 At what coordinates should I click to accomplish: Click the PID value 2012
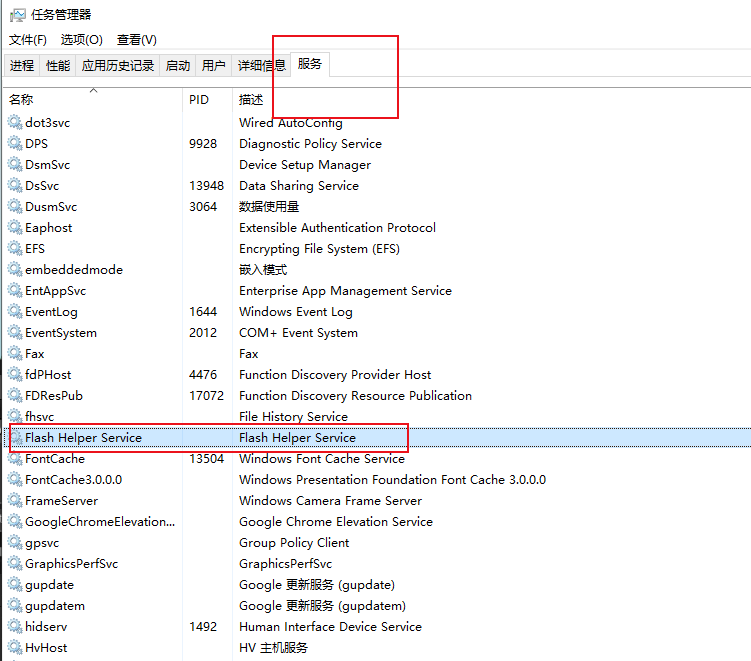point(203,333)
